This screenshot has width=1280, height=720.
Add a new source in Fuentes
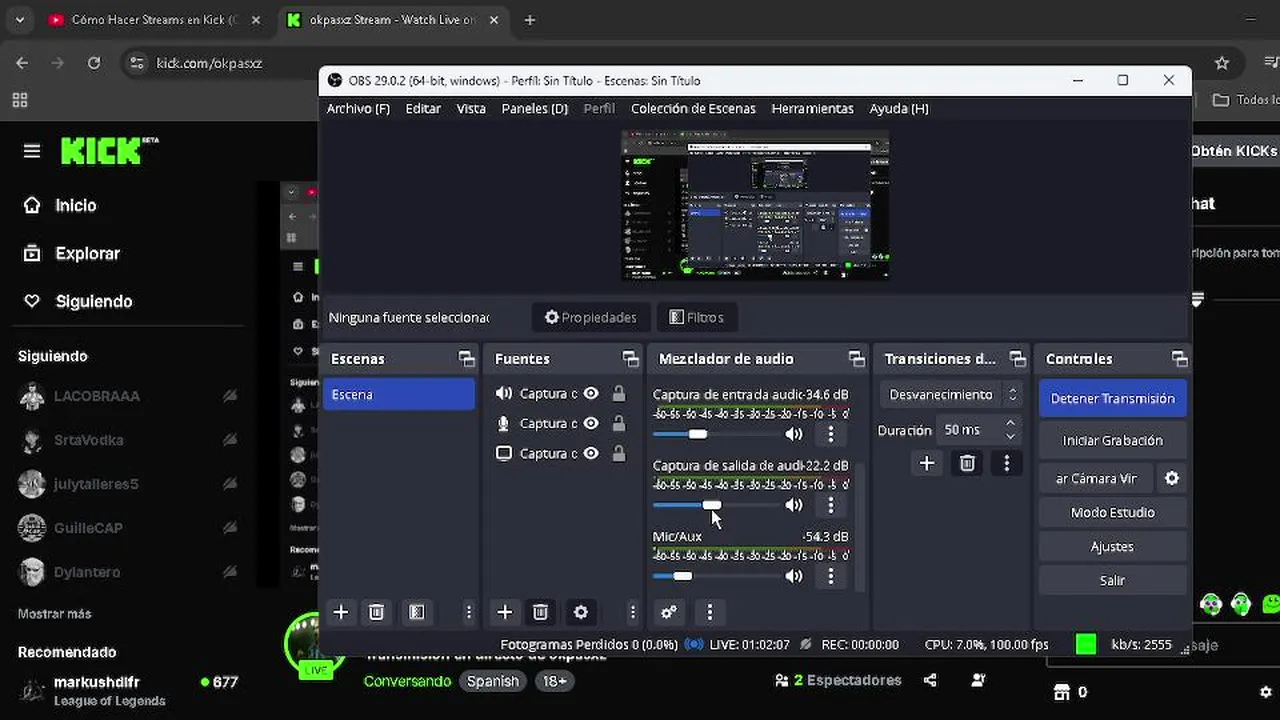505,612
